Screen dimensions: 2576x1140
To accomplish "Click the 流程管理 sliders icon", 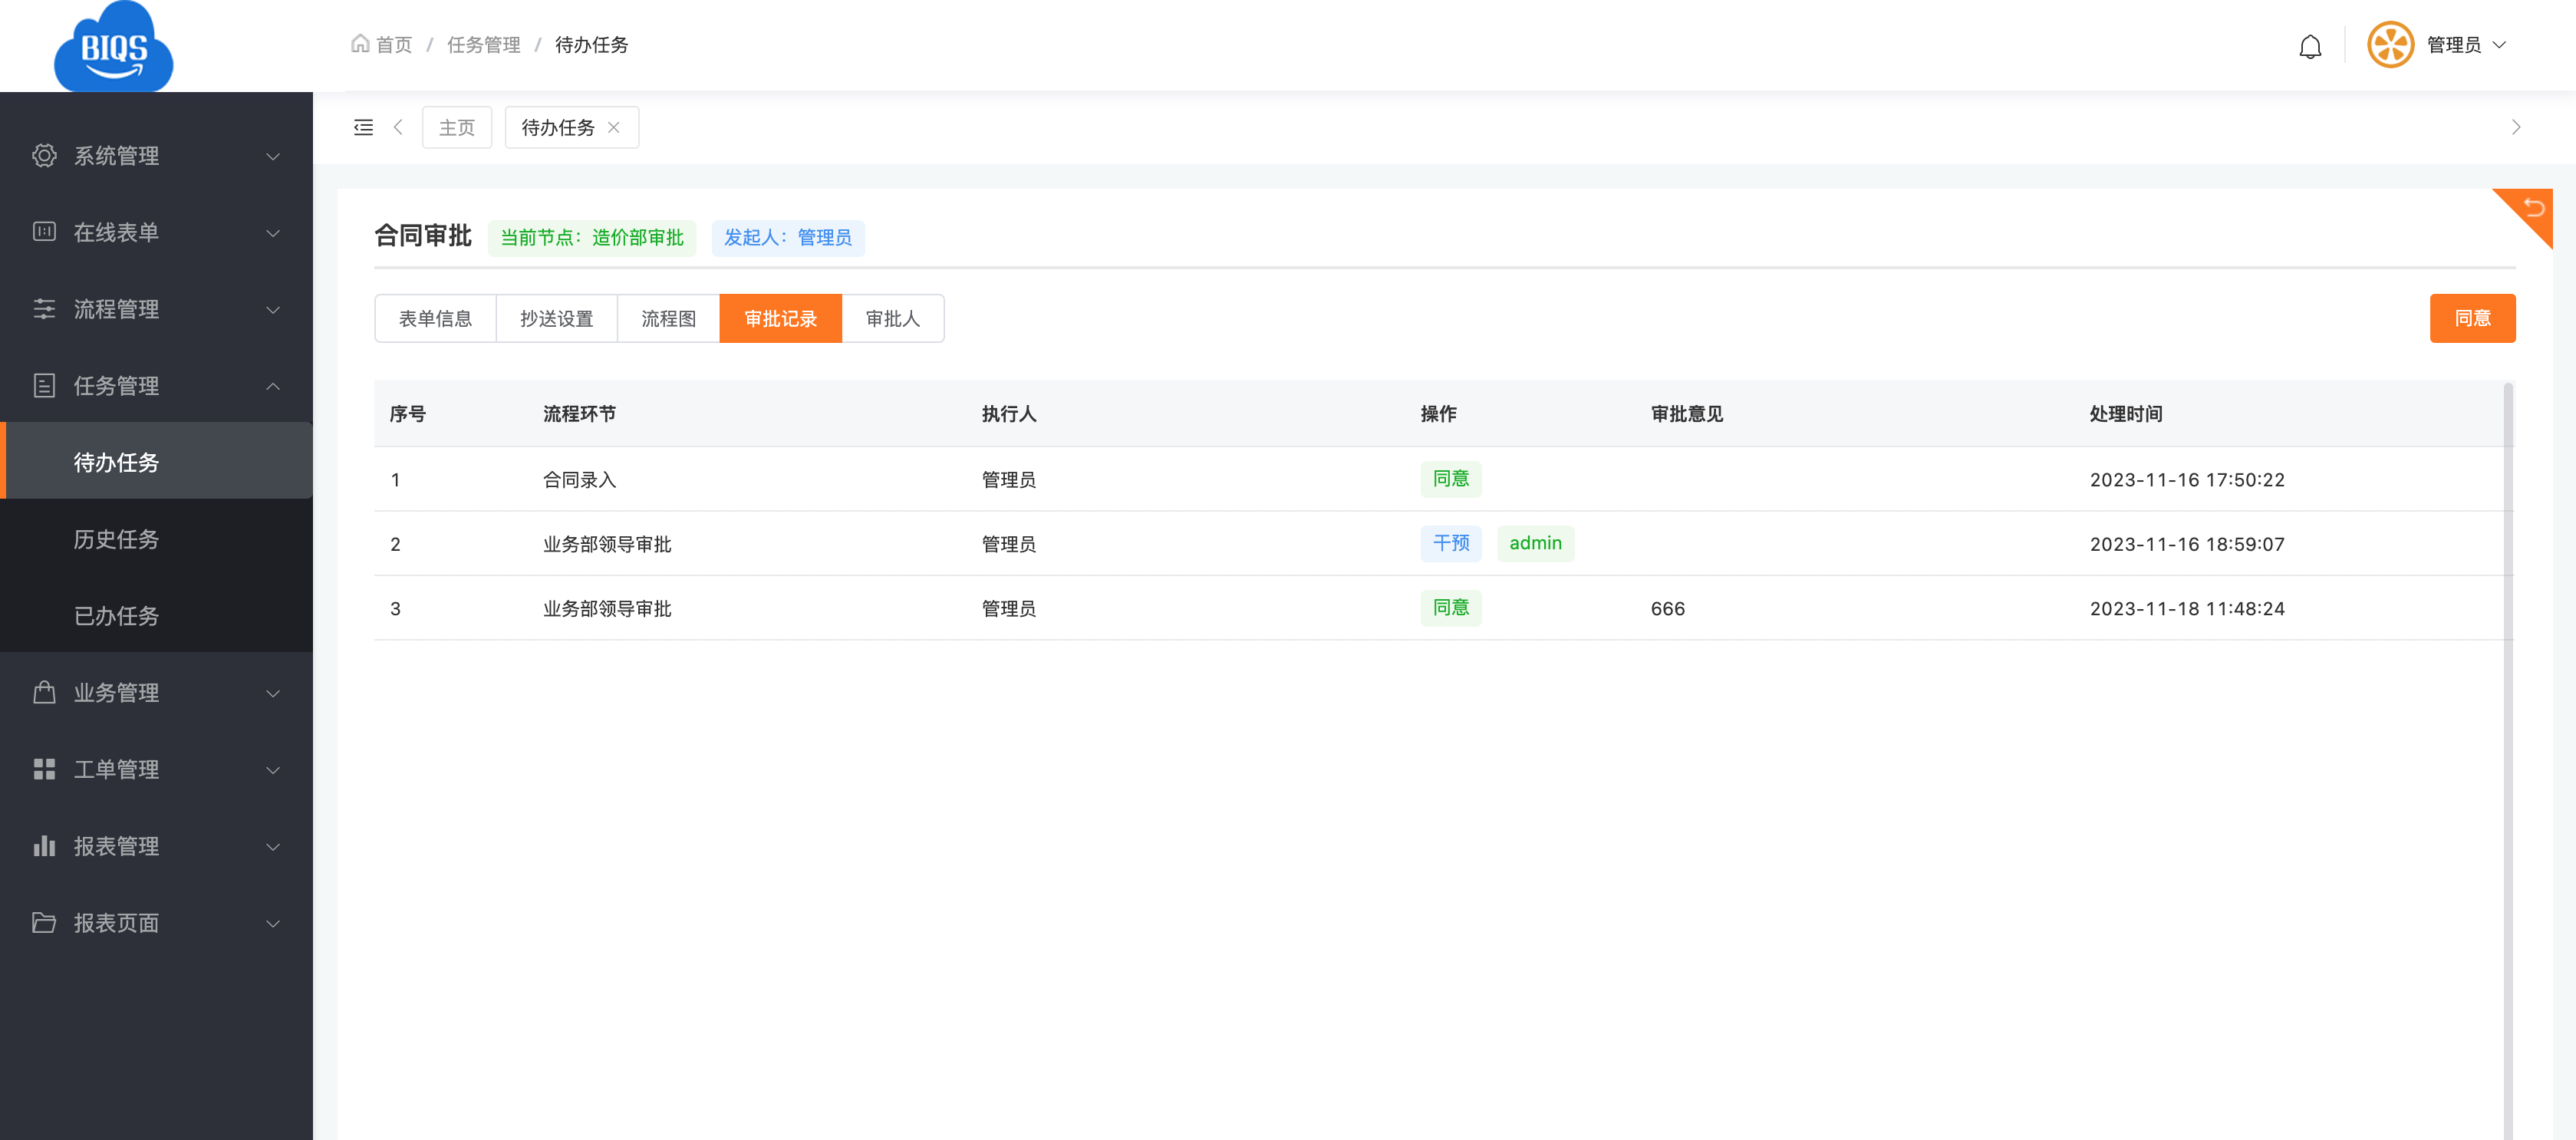I will click(44, 308).
